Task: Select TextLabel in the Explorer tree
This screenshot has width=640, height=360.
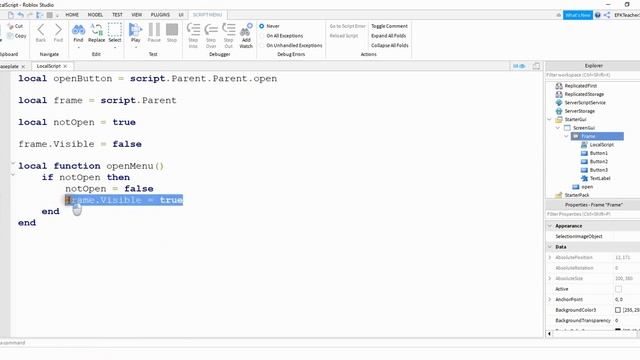Action: coord(600,178)
